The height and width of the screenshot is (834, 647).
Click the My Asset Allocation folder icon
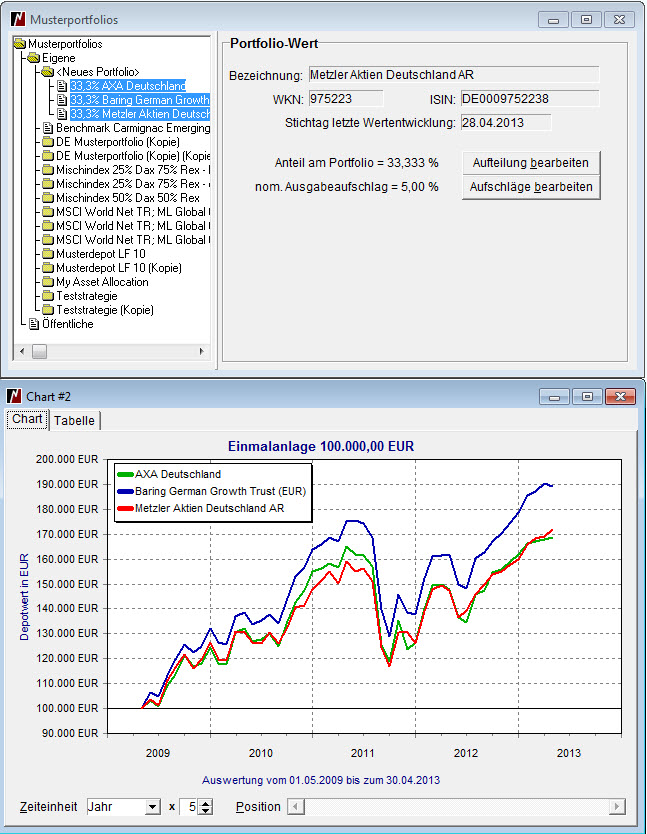click(48, 282)
